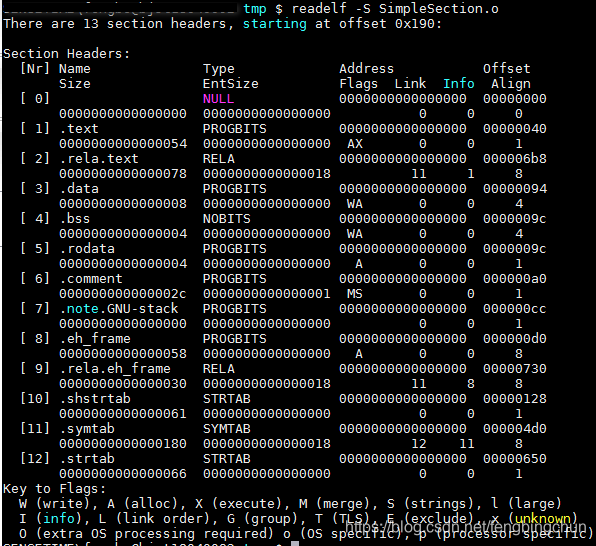The height and width of the screenshot is (546, 596).
Task: Click the 'NOBITS' type of .bss
Action: tap(227, 219)
